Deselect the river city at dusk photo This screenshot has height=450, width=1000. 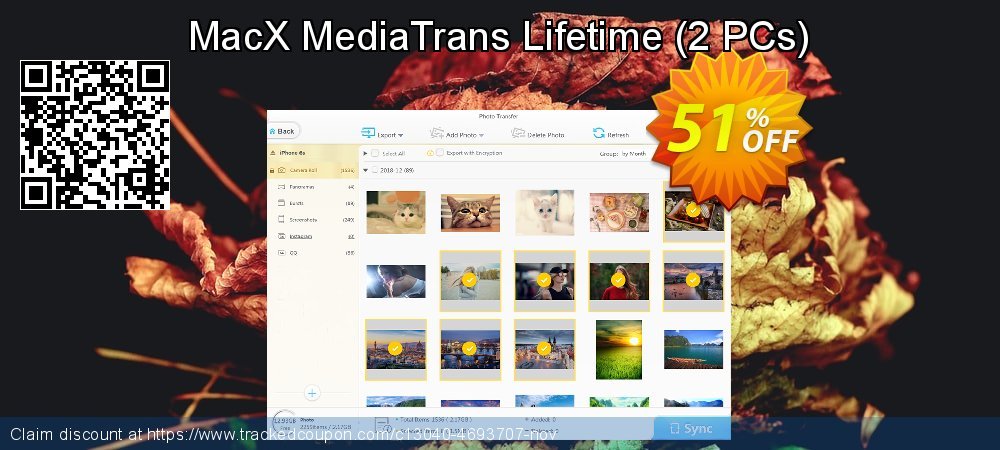click(x=693, y=280)
